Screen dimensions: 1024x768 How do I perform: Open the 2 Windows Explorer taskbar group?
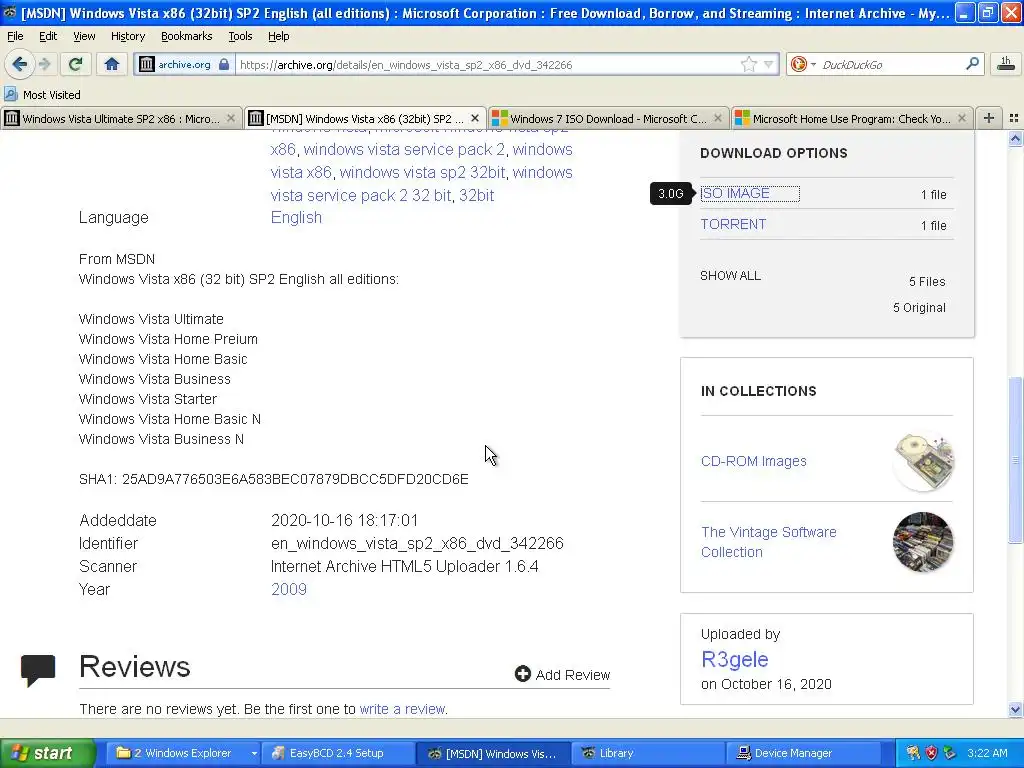pyautogui.click(x=182, y=753)
